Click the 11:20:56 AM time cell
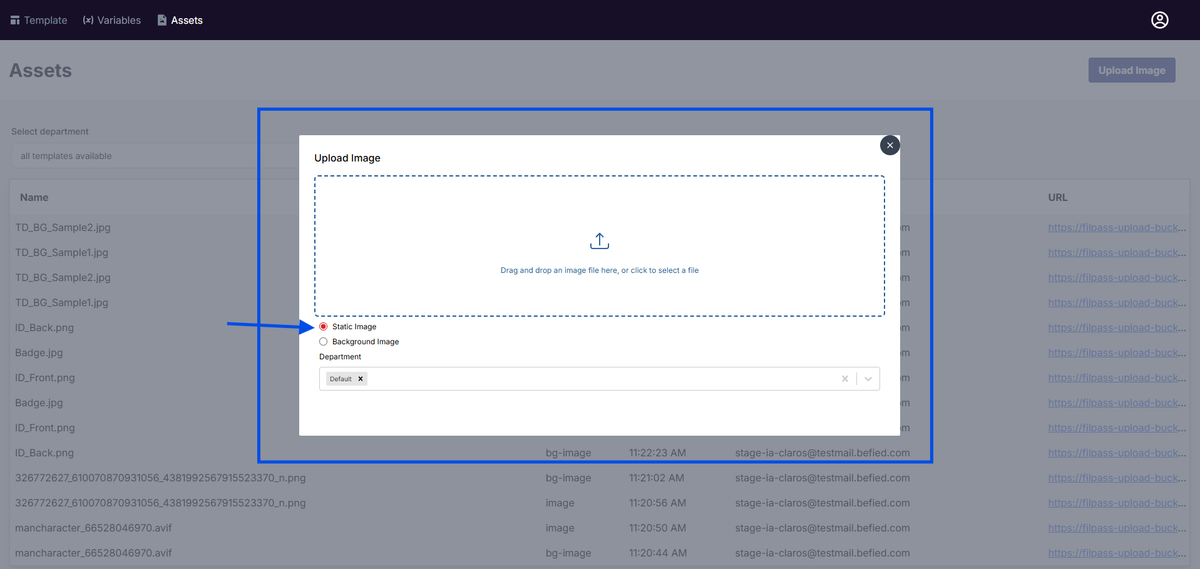 (x=657, y=503)
